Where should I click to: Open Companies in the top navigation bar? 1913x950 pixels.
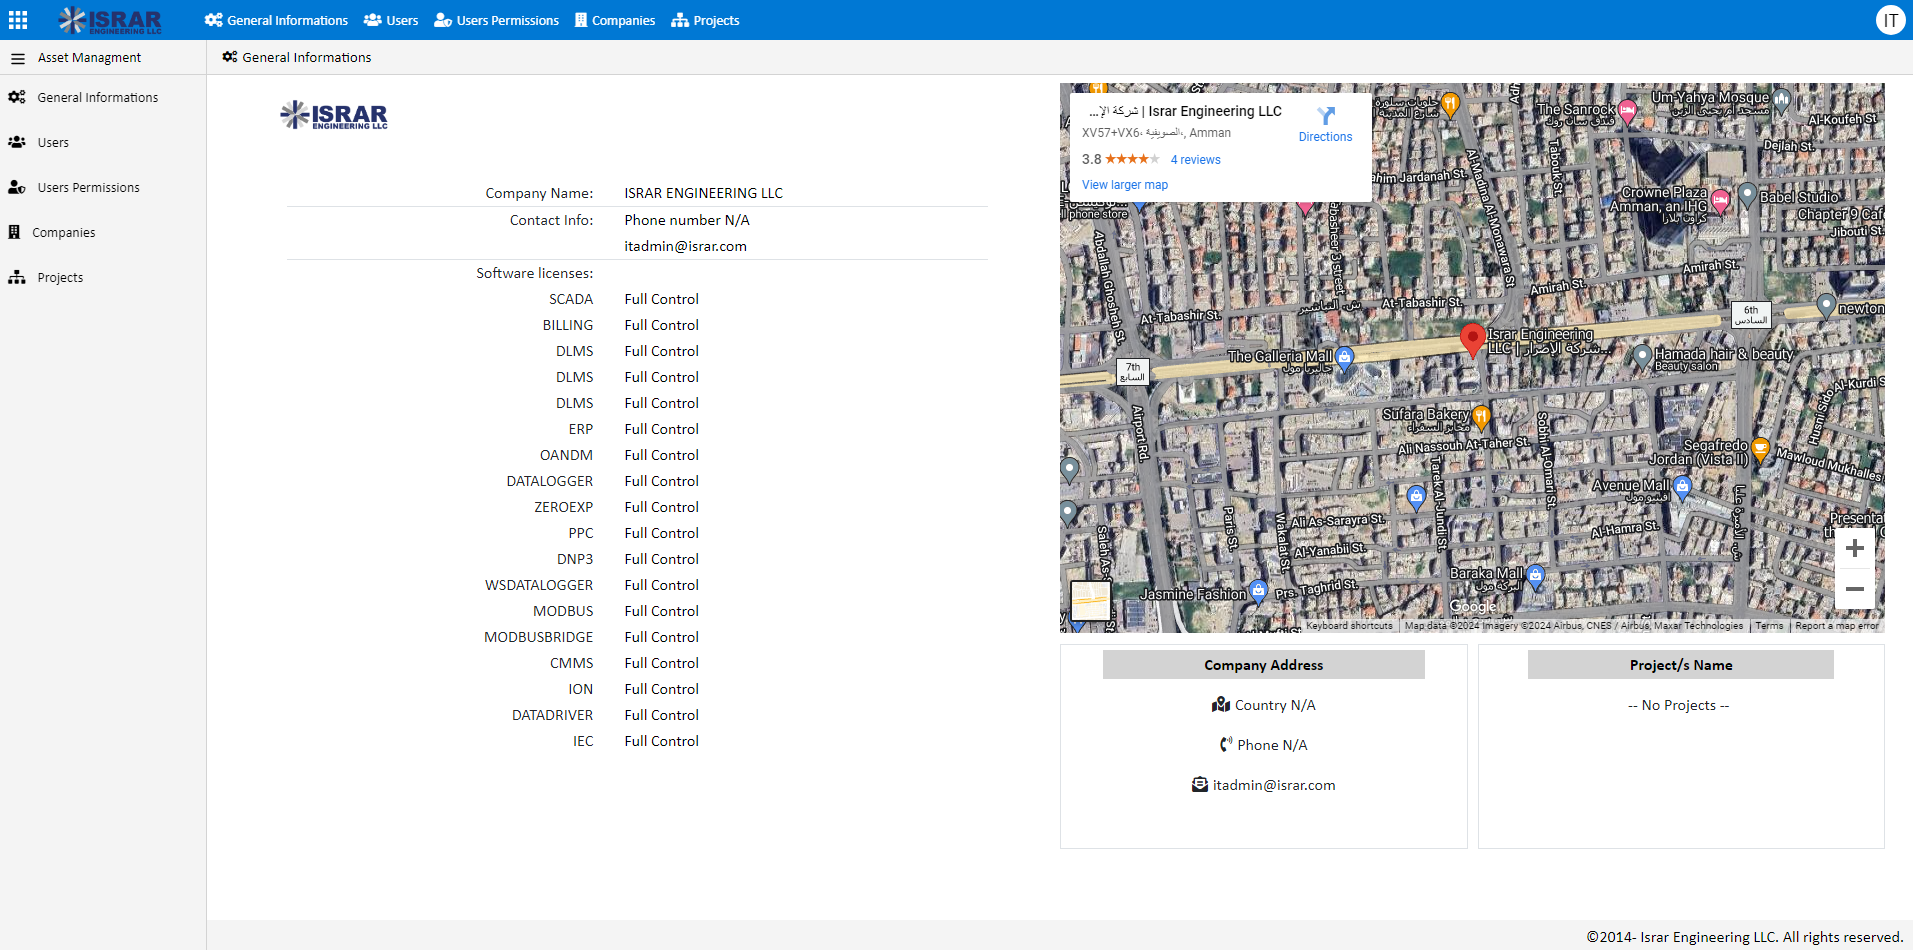click(615, 20)
